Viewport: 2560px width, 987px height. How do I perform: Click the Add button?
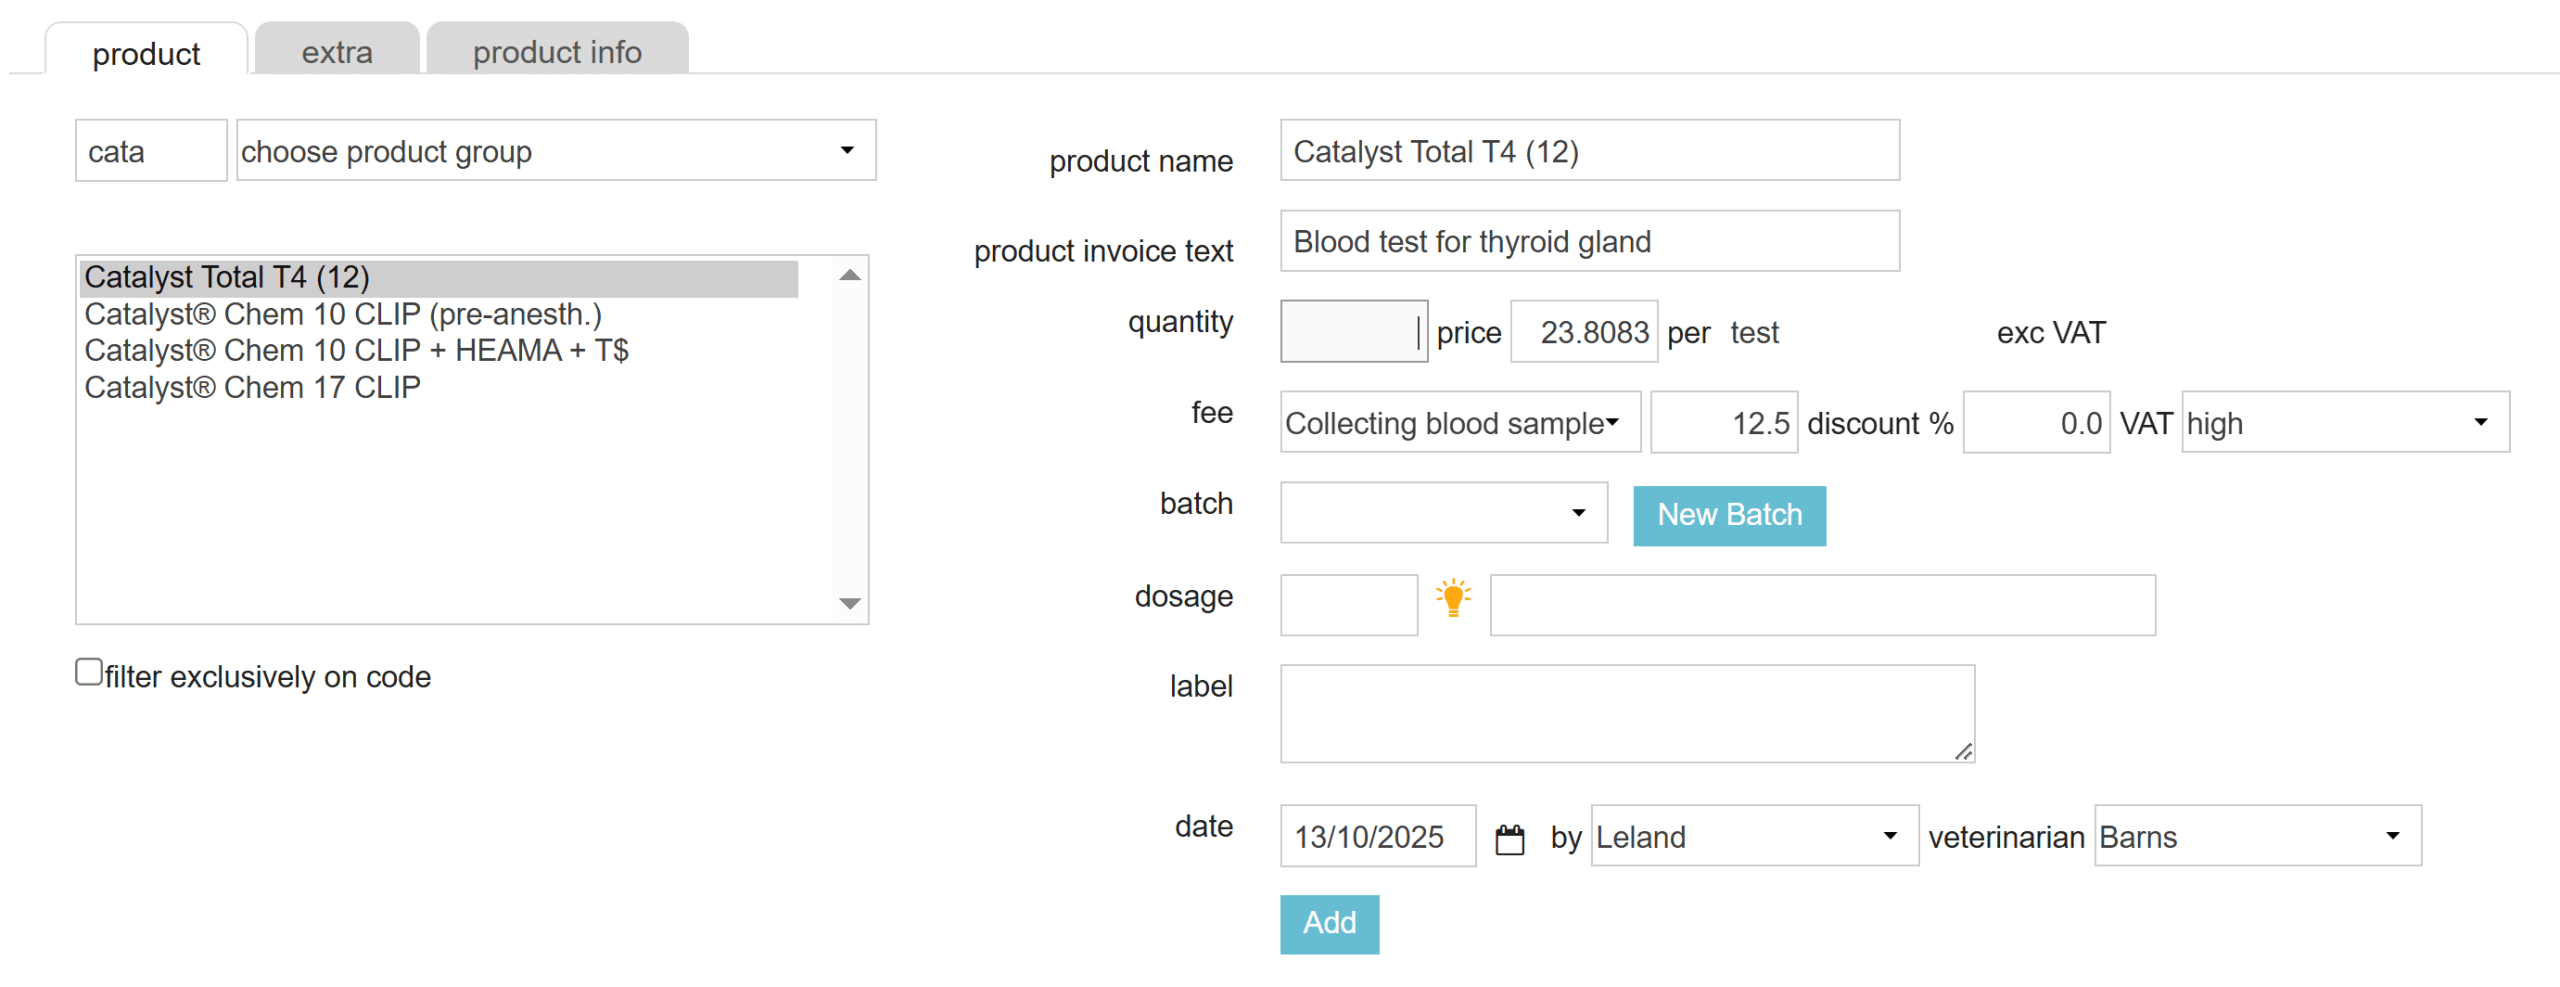1328,923
